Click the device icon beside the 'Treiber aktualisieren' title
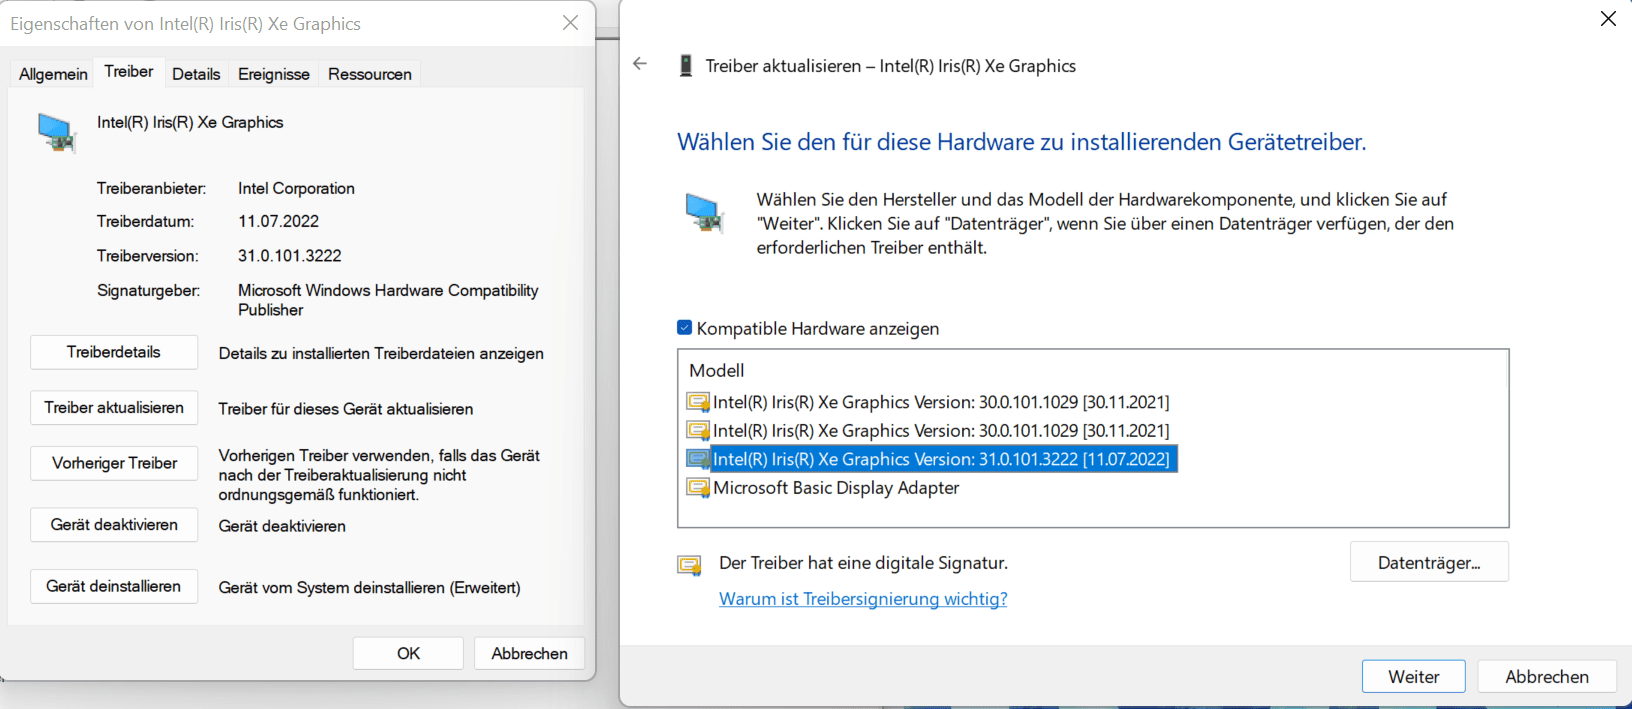 pos(685,66)
